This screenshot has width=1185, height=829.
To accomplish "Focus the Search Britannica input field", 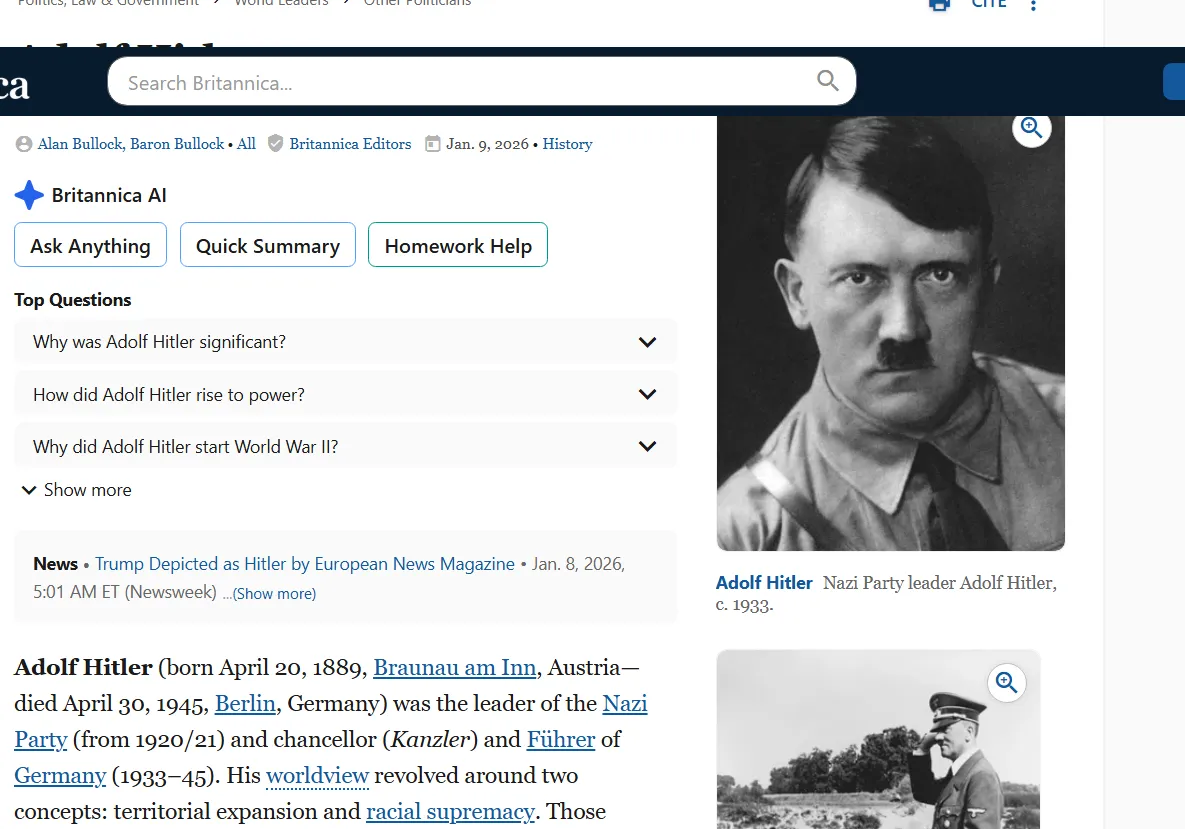I will pyautogui.click(x=460, y=82).
